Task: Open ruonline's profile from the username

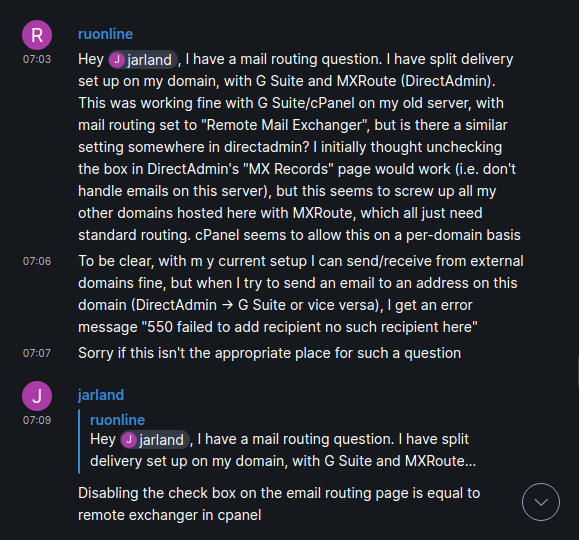Action: pyautogui.click(x=105, y=34)
